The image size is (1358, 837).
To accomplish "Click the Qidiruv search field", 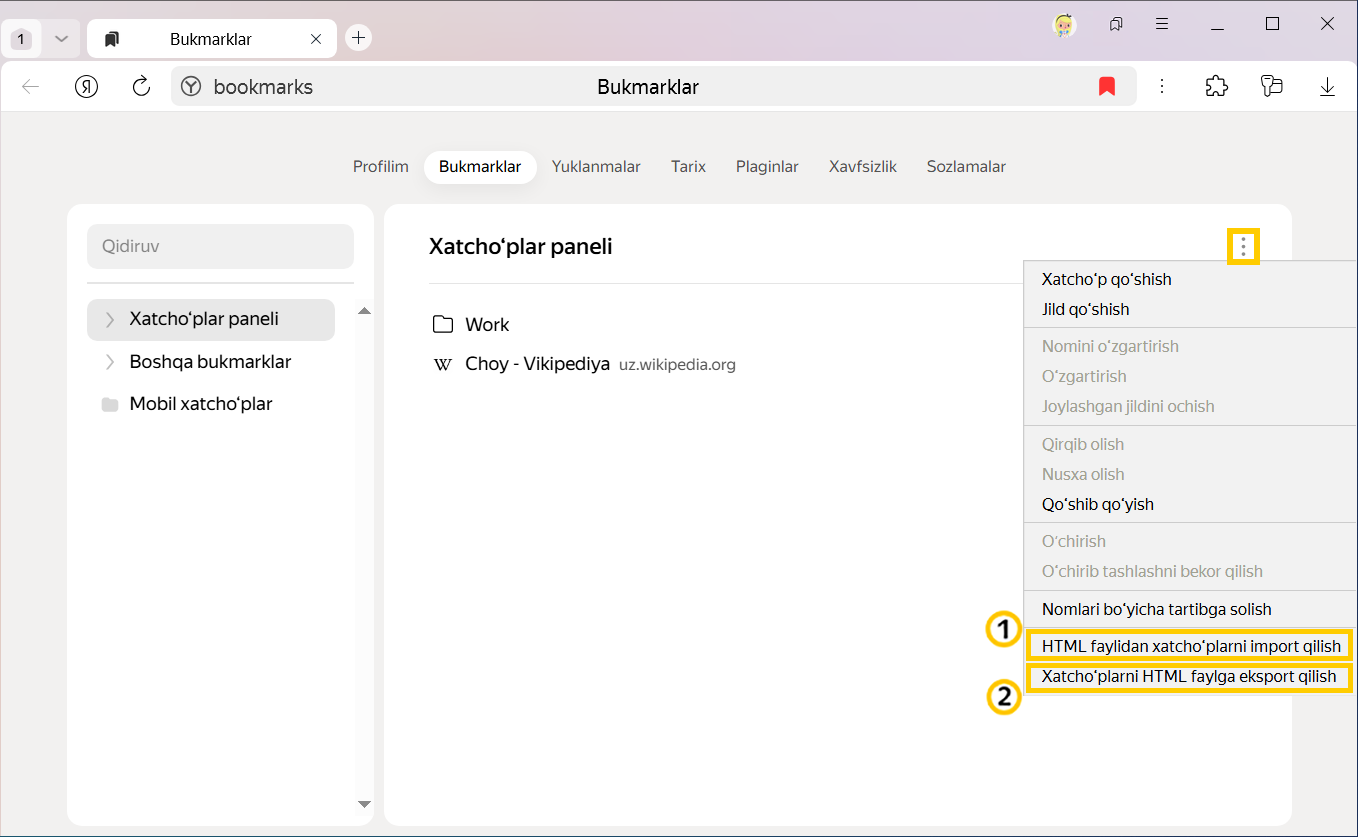I will click(x=220, y=246).
